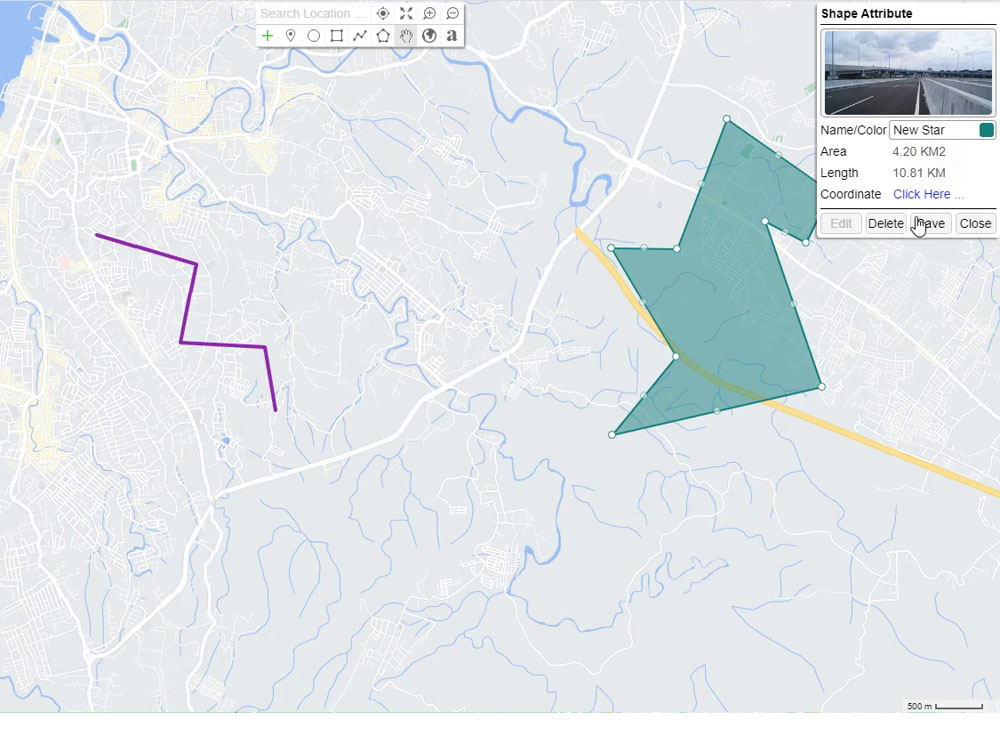1000x750 pixels.
Task: Click the Edit button
Action: tap(841, 224)
